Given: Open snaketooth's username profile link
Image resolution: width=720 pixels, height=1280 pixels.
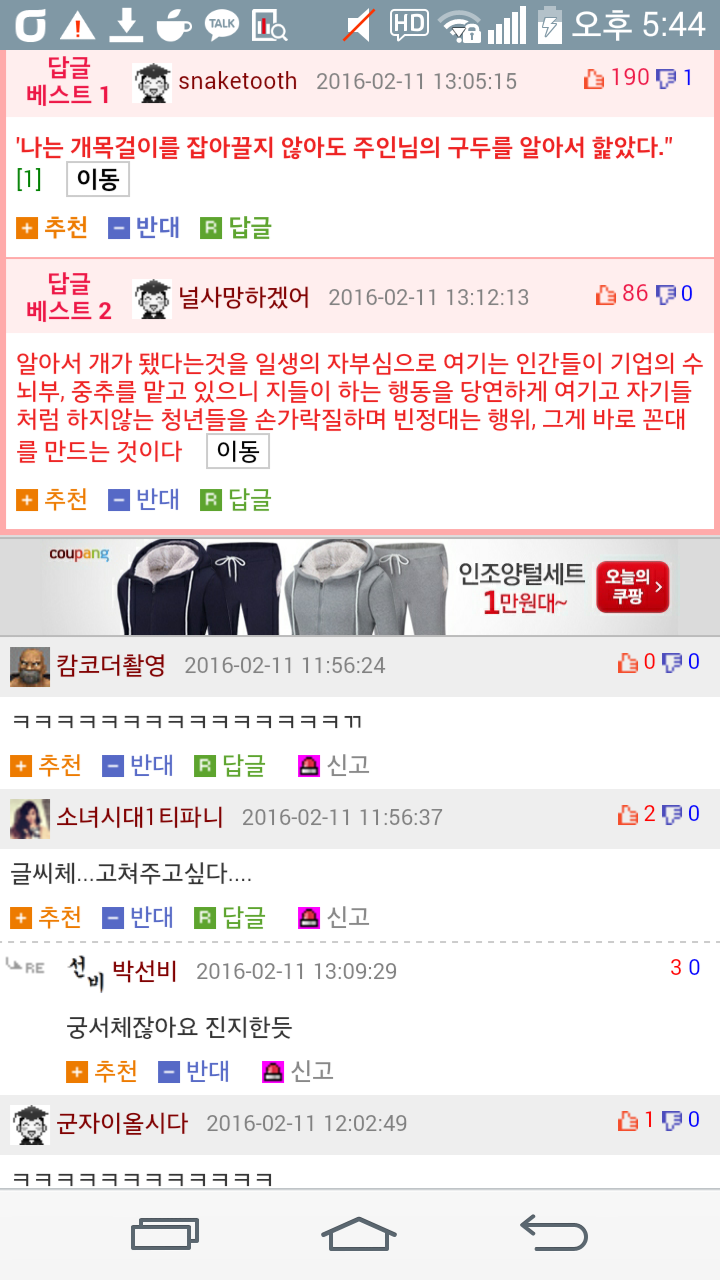Looking at the screenshot, I should pyautogui.click(x=238, y=81).
